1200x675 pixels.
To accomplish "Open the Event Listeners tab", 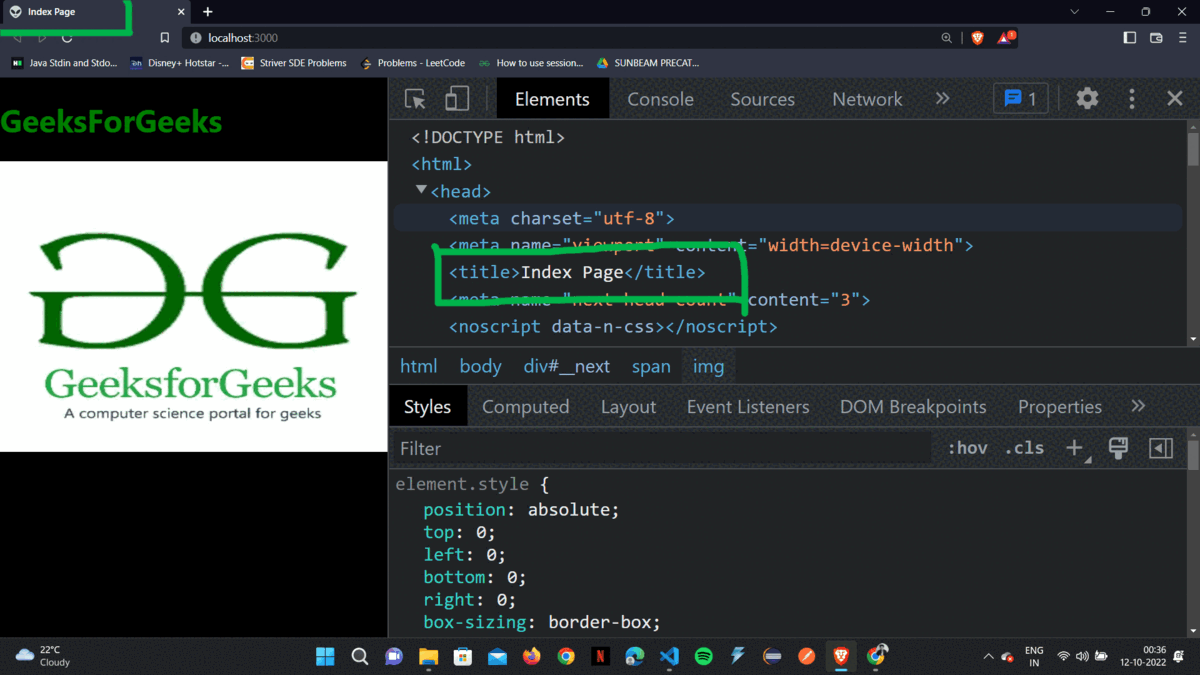I will tap(748, 406).
